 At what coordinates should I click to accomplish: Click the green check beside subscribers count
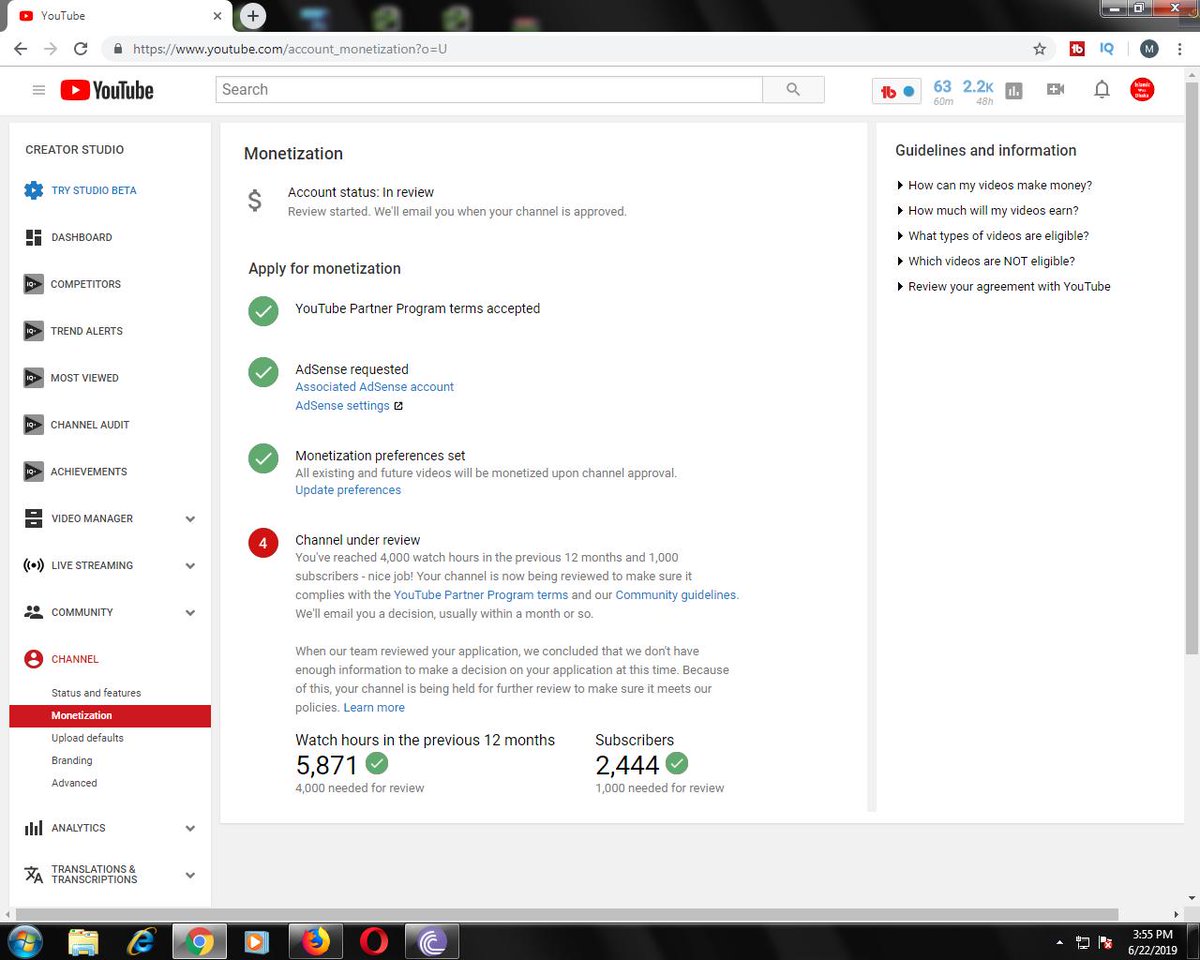pos(677,764)
